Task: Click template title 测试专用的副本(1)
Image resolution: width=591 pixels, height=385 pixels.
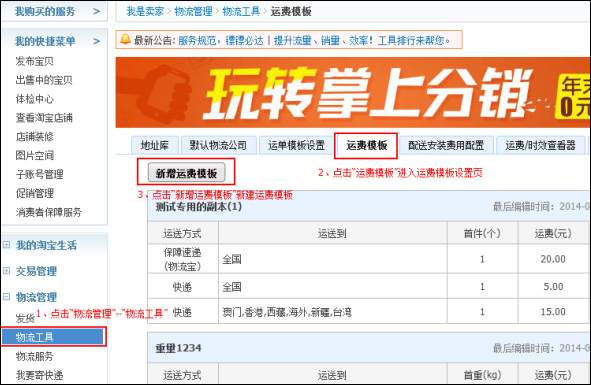Action: coord(199,207)
